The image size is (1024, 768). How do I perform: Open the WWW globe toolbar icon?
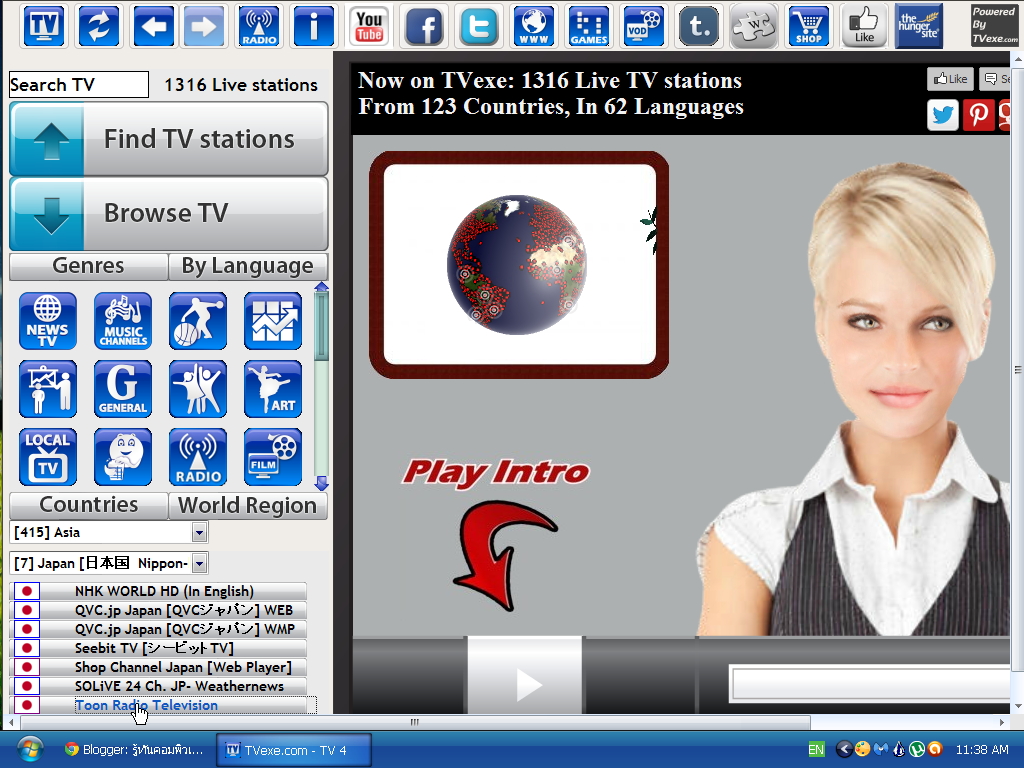[534, 26]
